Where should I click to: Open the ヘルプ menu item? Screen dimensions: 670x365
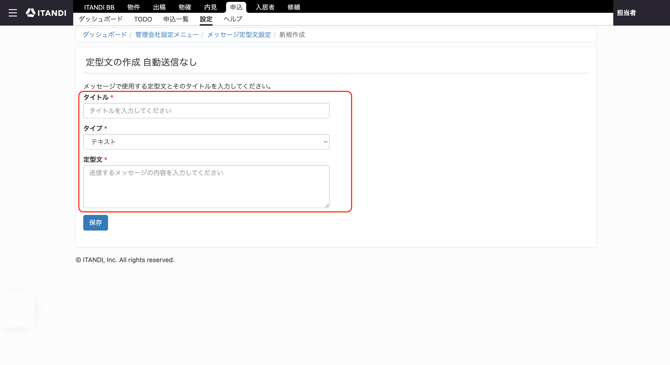click(233, 19)
